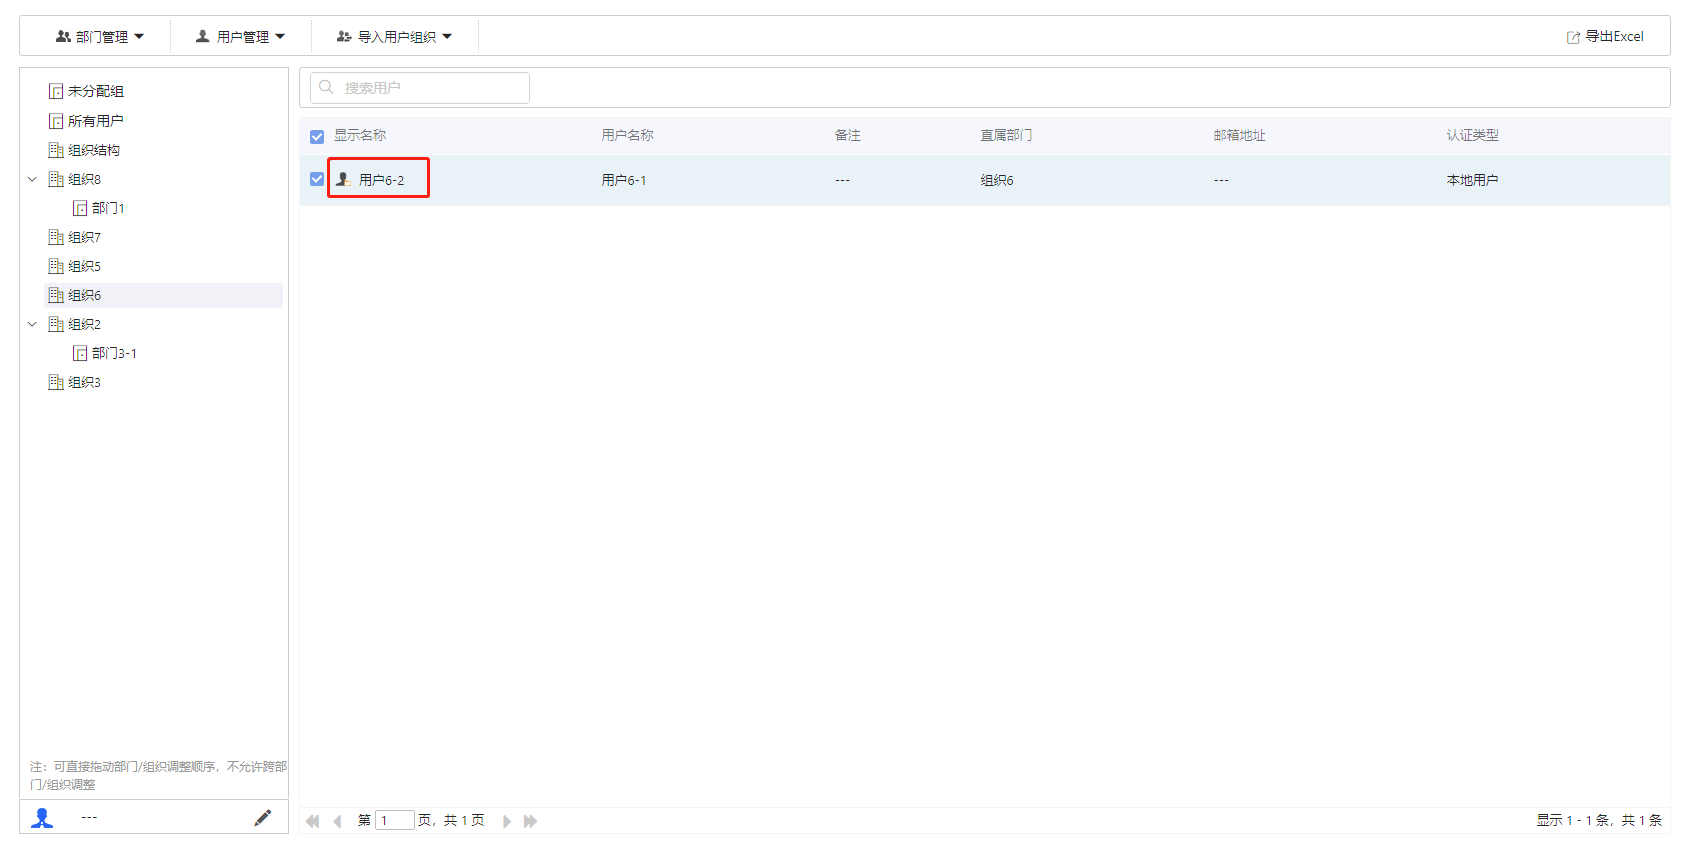
Task: Click the blue user icon at panel bottom
Action: tap(42, 818)
